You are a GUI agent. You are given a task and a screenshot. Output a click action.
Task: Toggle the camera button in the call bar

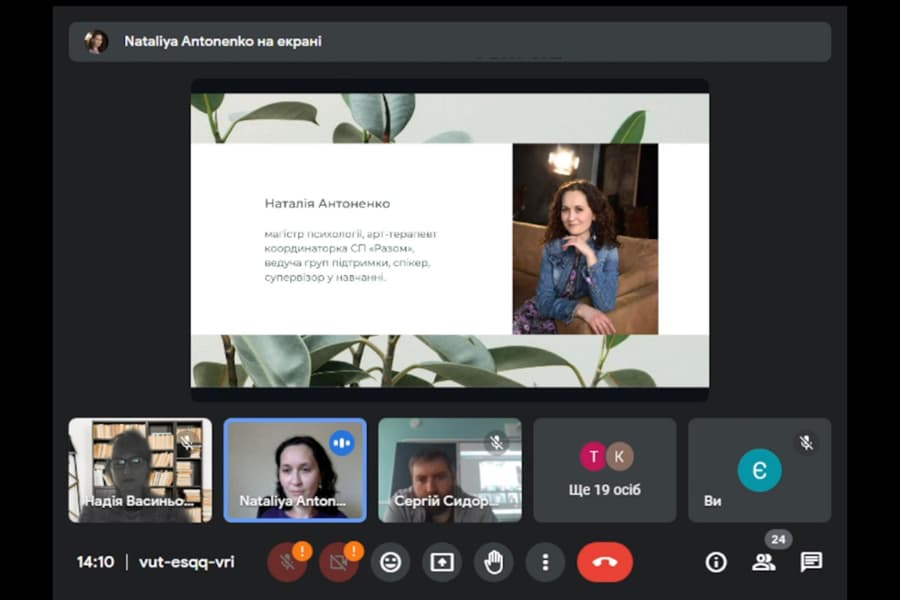click(x=339, y=563)
